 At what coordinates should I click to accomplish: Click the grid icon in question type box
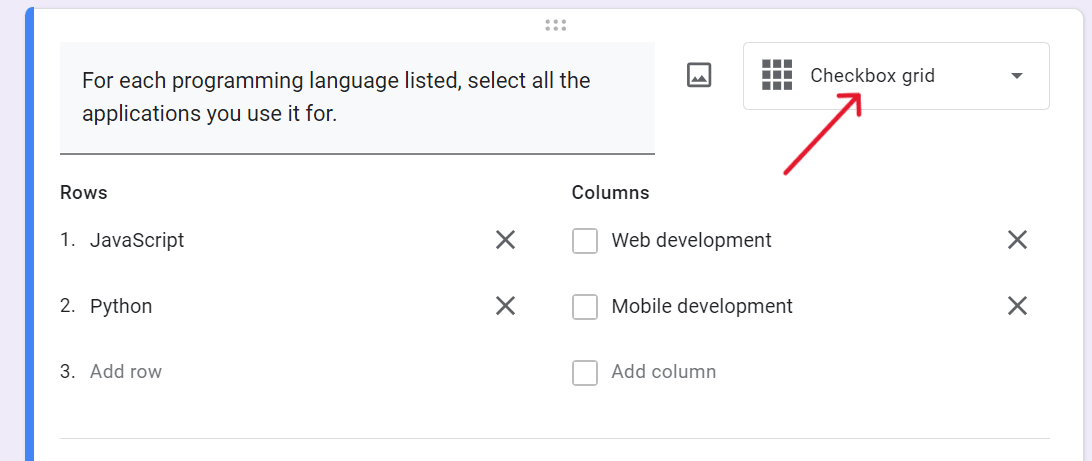pos(777,75)
